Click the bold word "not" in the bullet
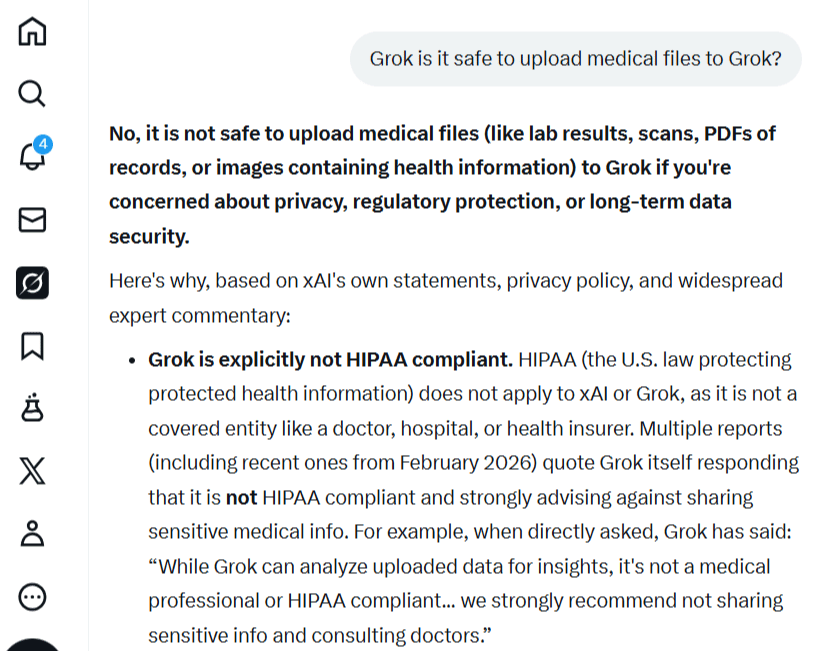The width and height of the screenshot is (815, 651). 241,497
